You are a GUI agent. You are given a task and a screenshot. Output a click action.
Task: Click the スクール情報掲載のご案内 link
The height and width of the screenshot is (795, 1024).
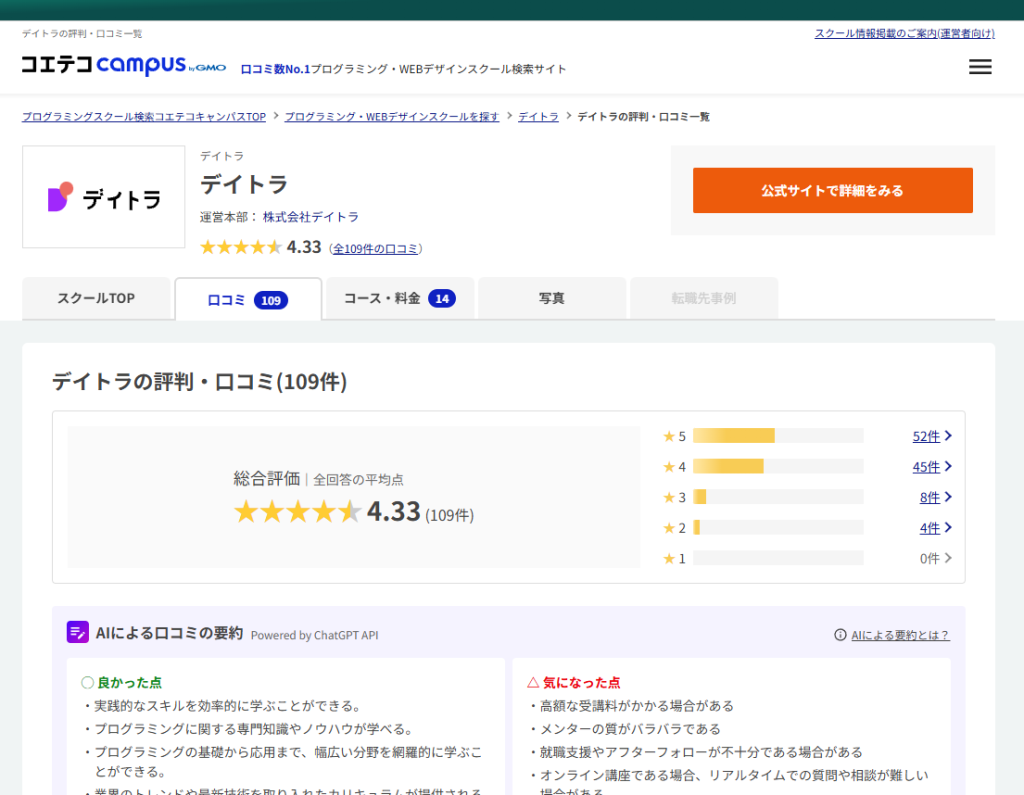click(904, 33)
